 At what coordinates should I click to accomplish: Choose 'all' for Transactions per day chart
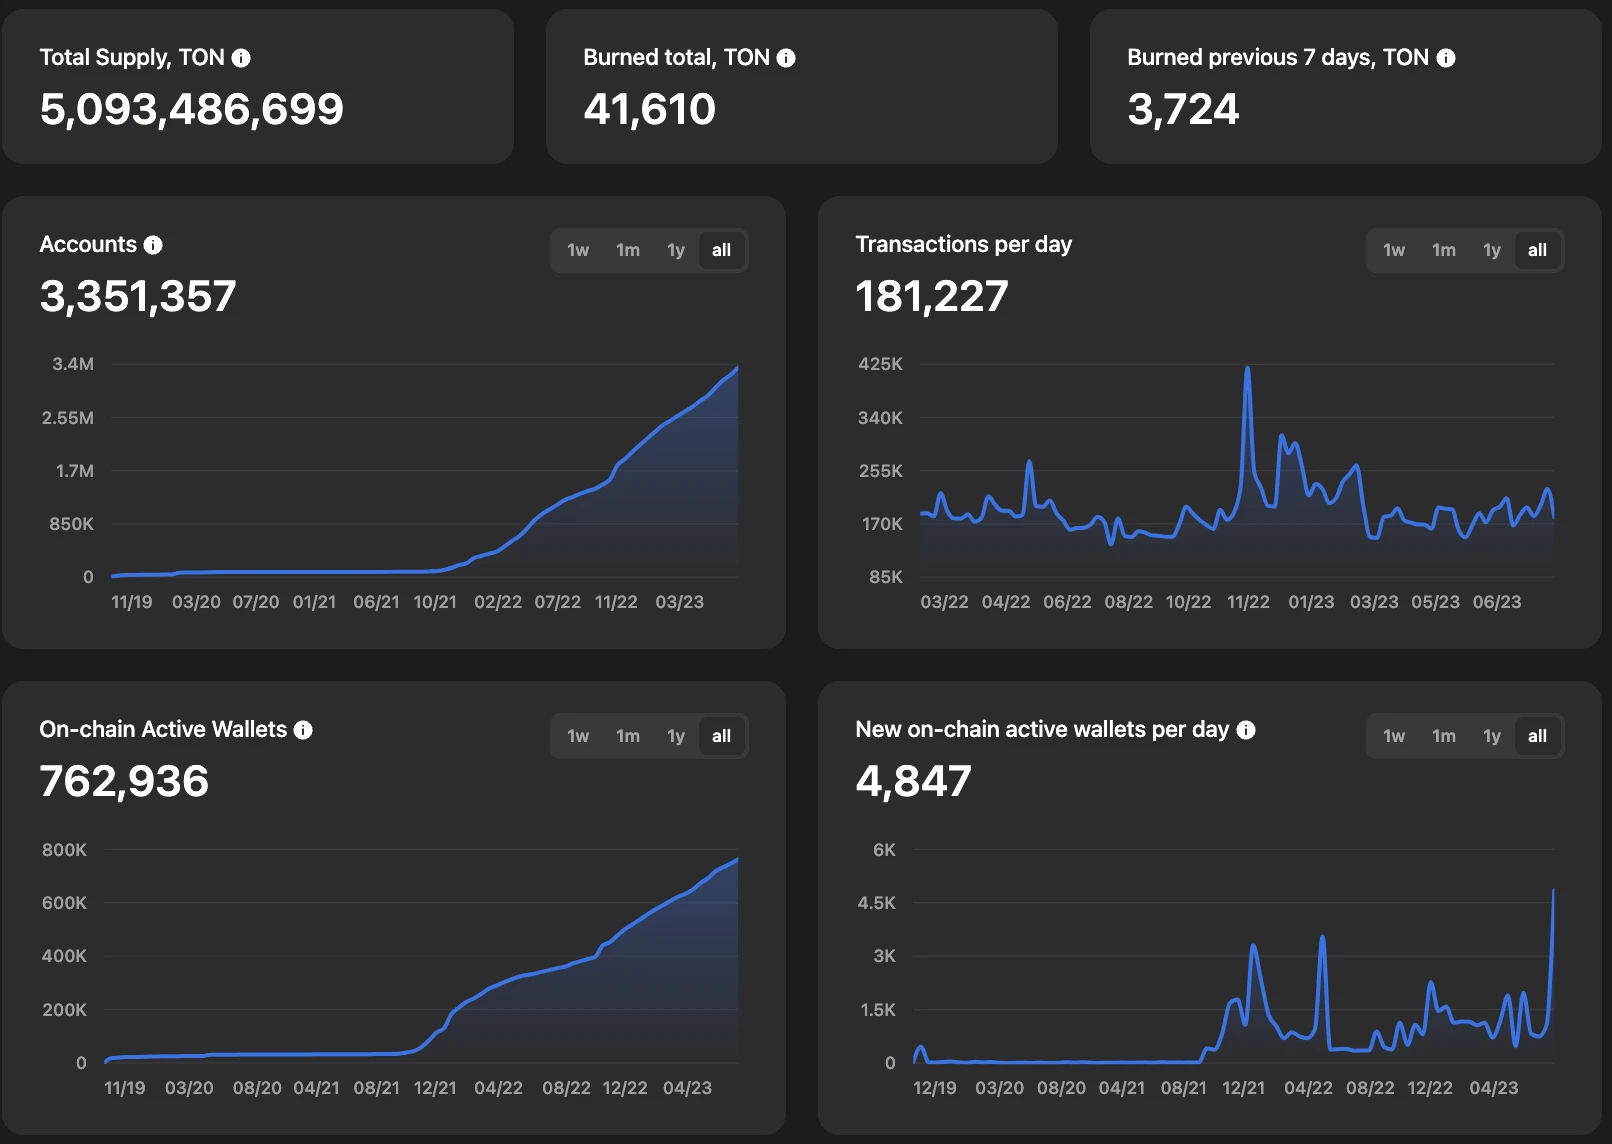point(1538,250)
